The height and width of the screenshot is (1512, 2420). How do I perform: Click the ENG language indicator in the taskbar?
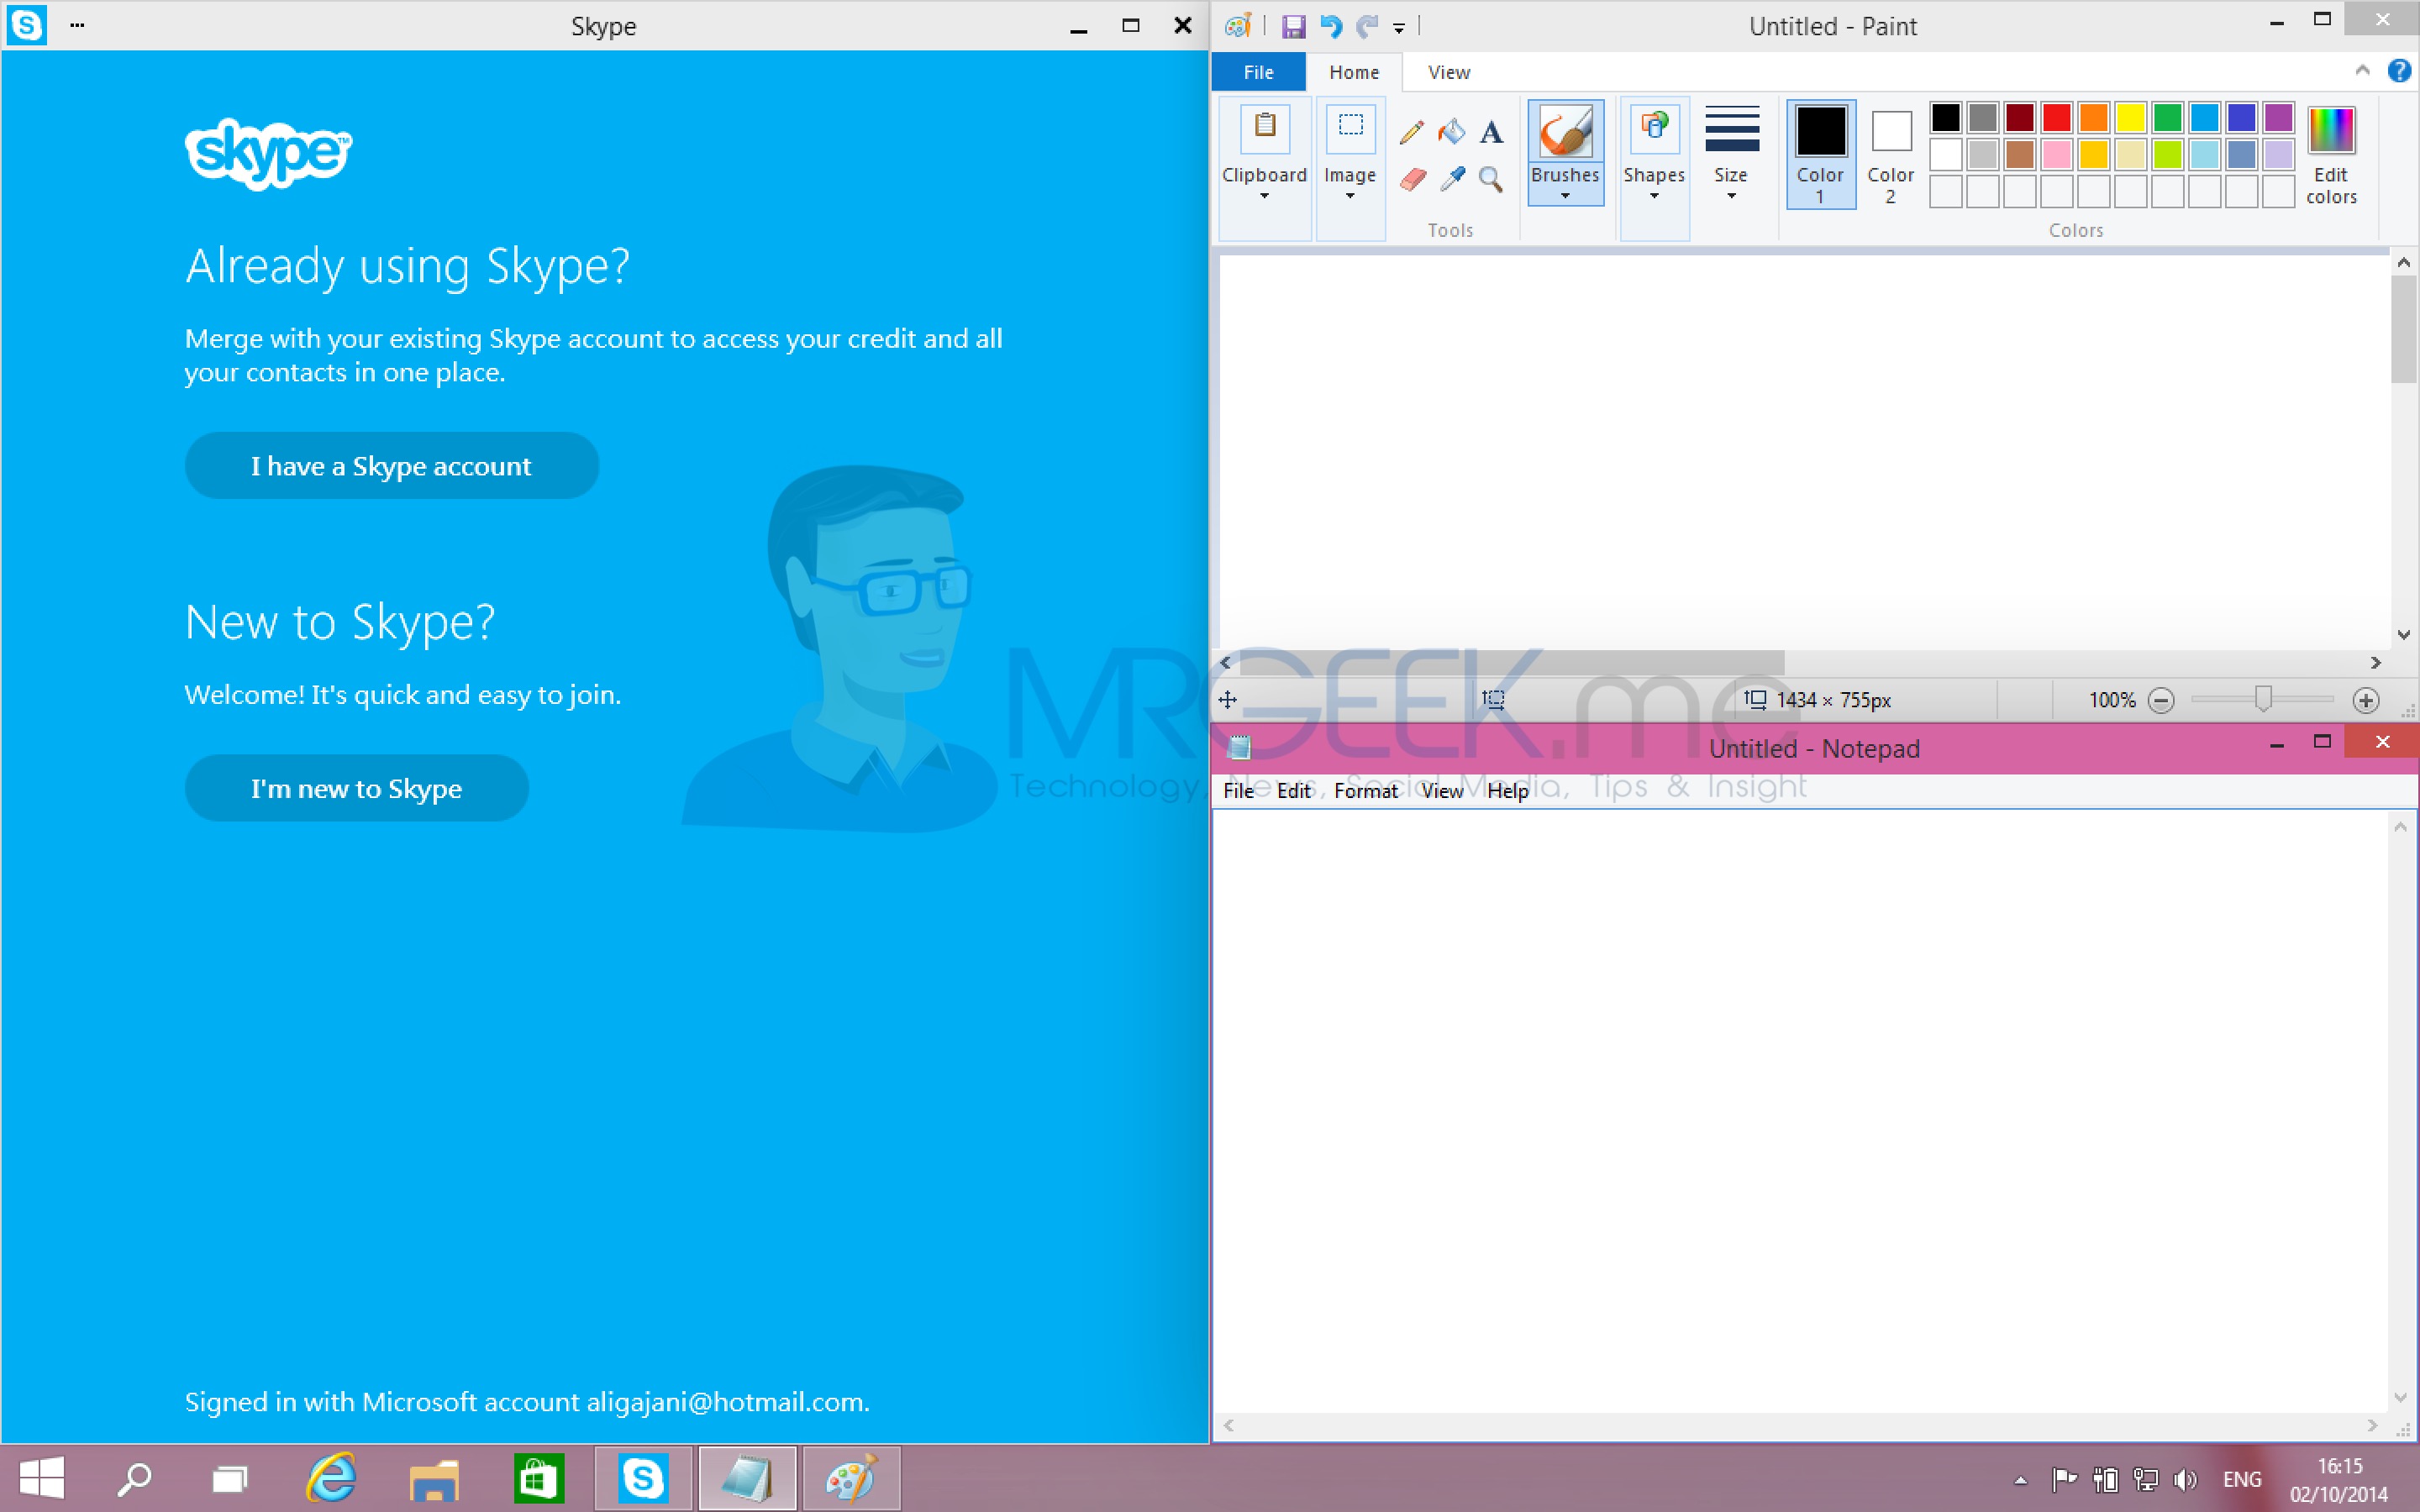(2242, 1479)
